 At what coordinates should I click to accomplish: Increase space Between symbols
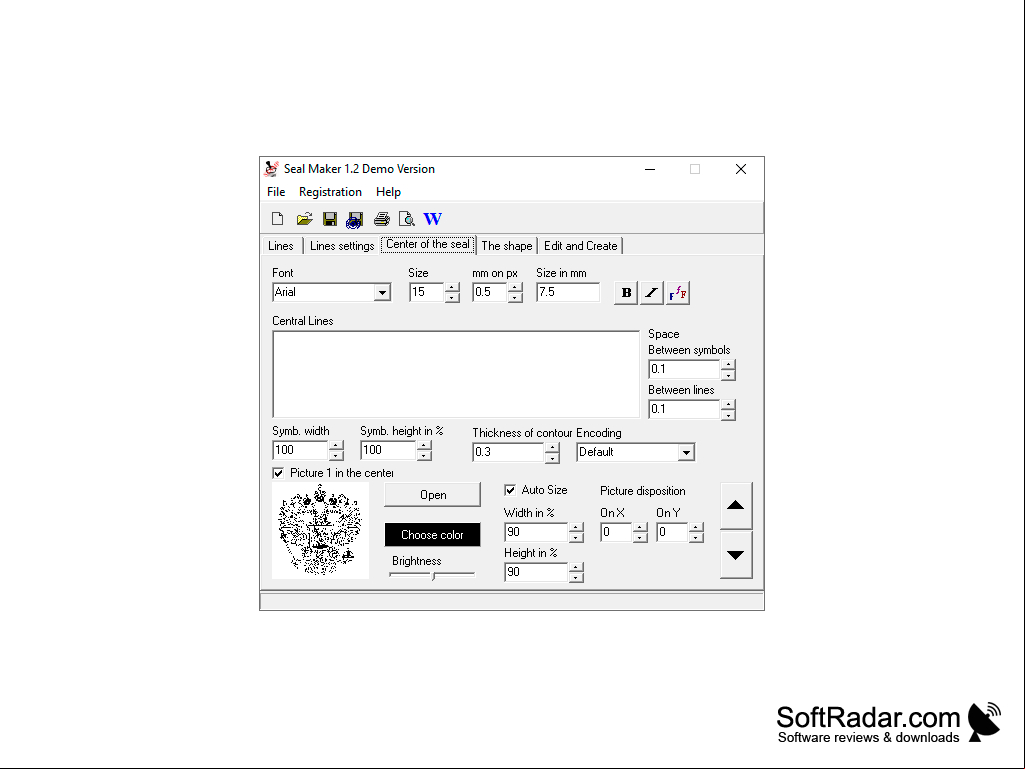[x=728, y=365]
